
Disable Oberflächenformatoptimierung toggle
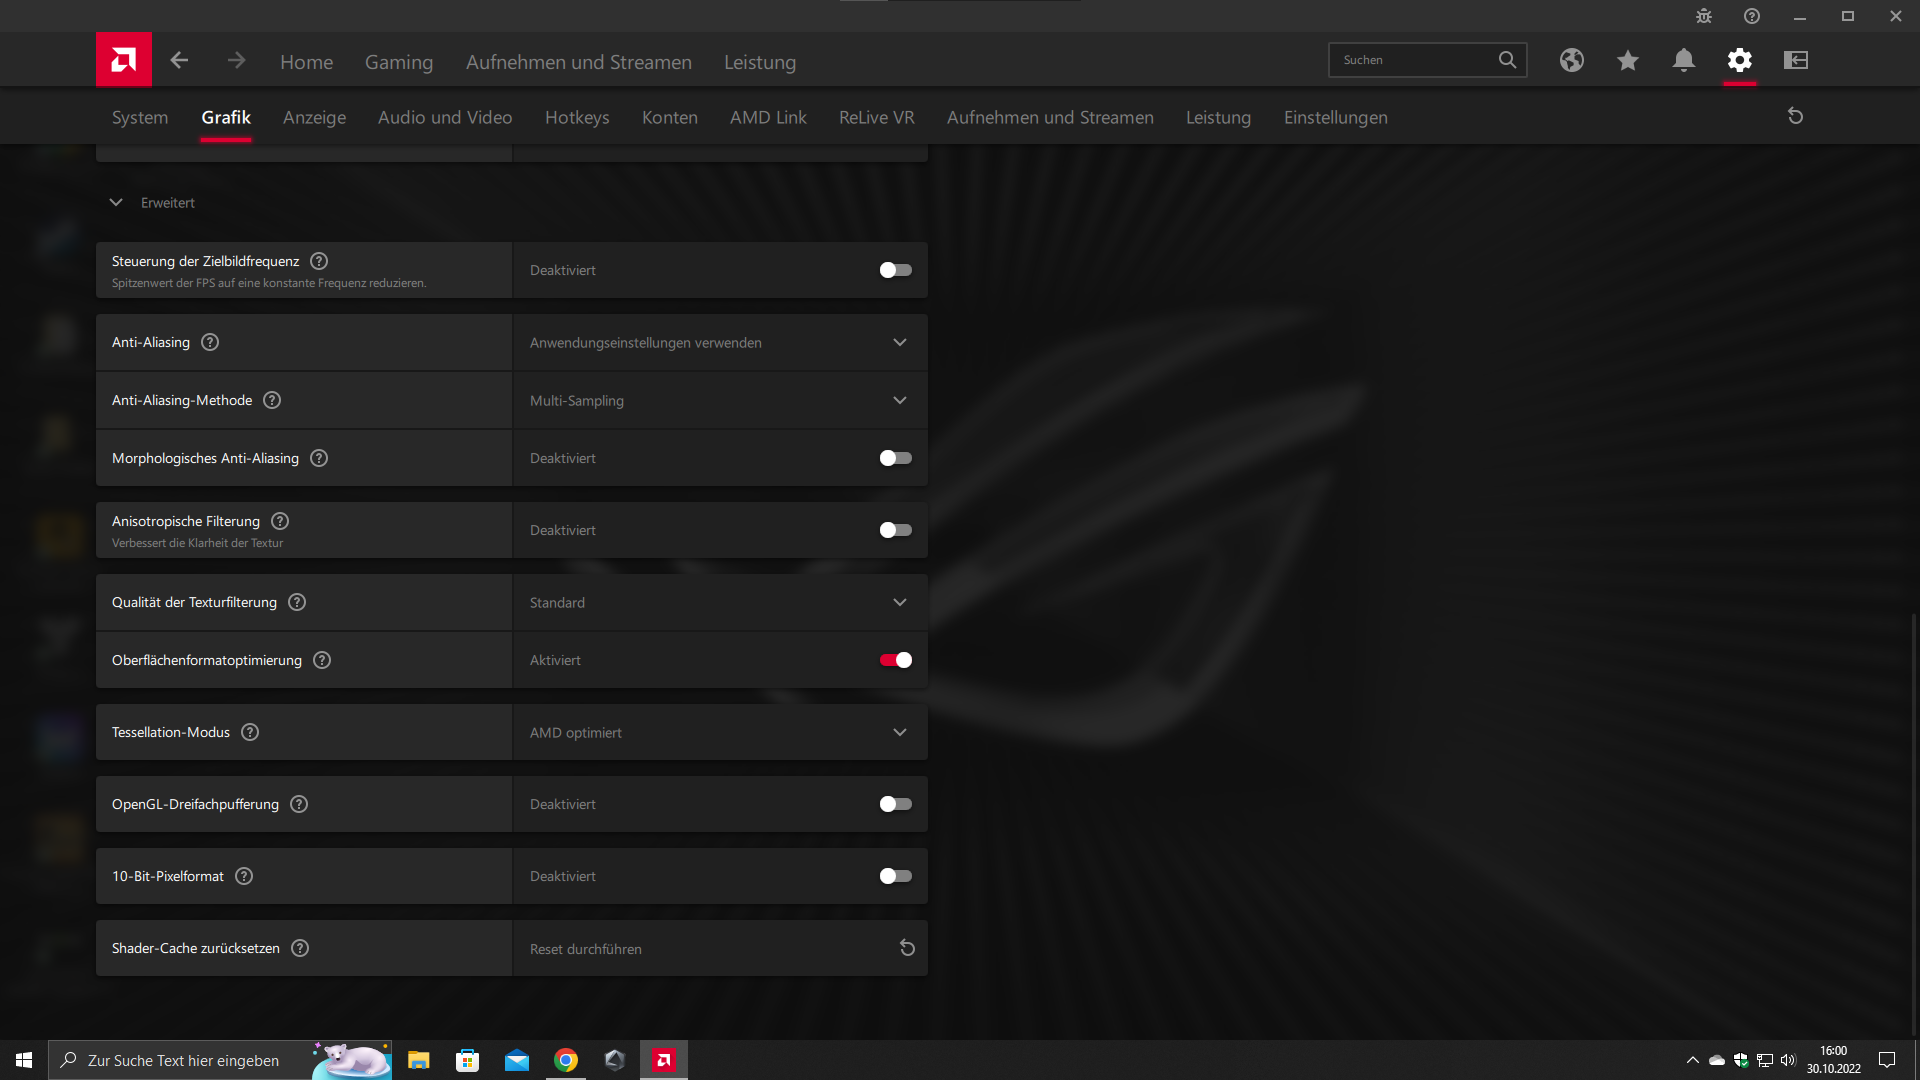(x=895, y=660)
